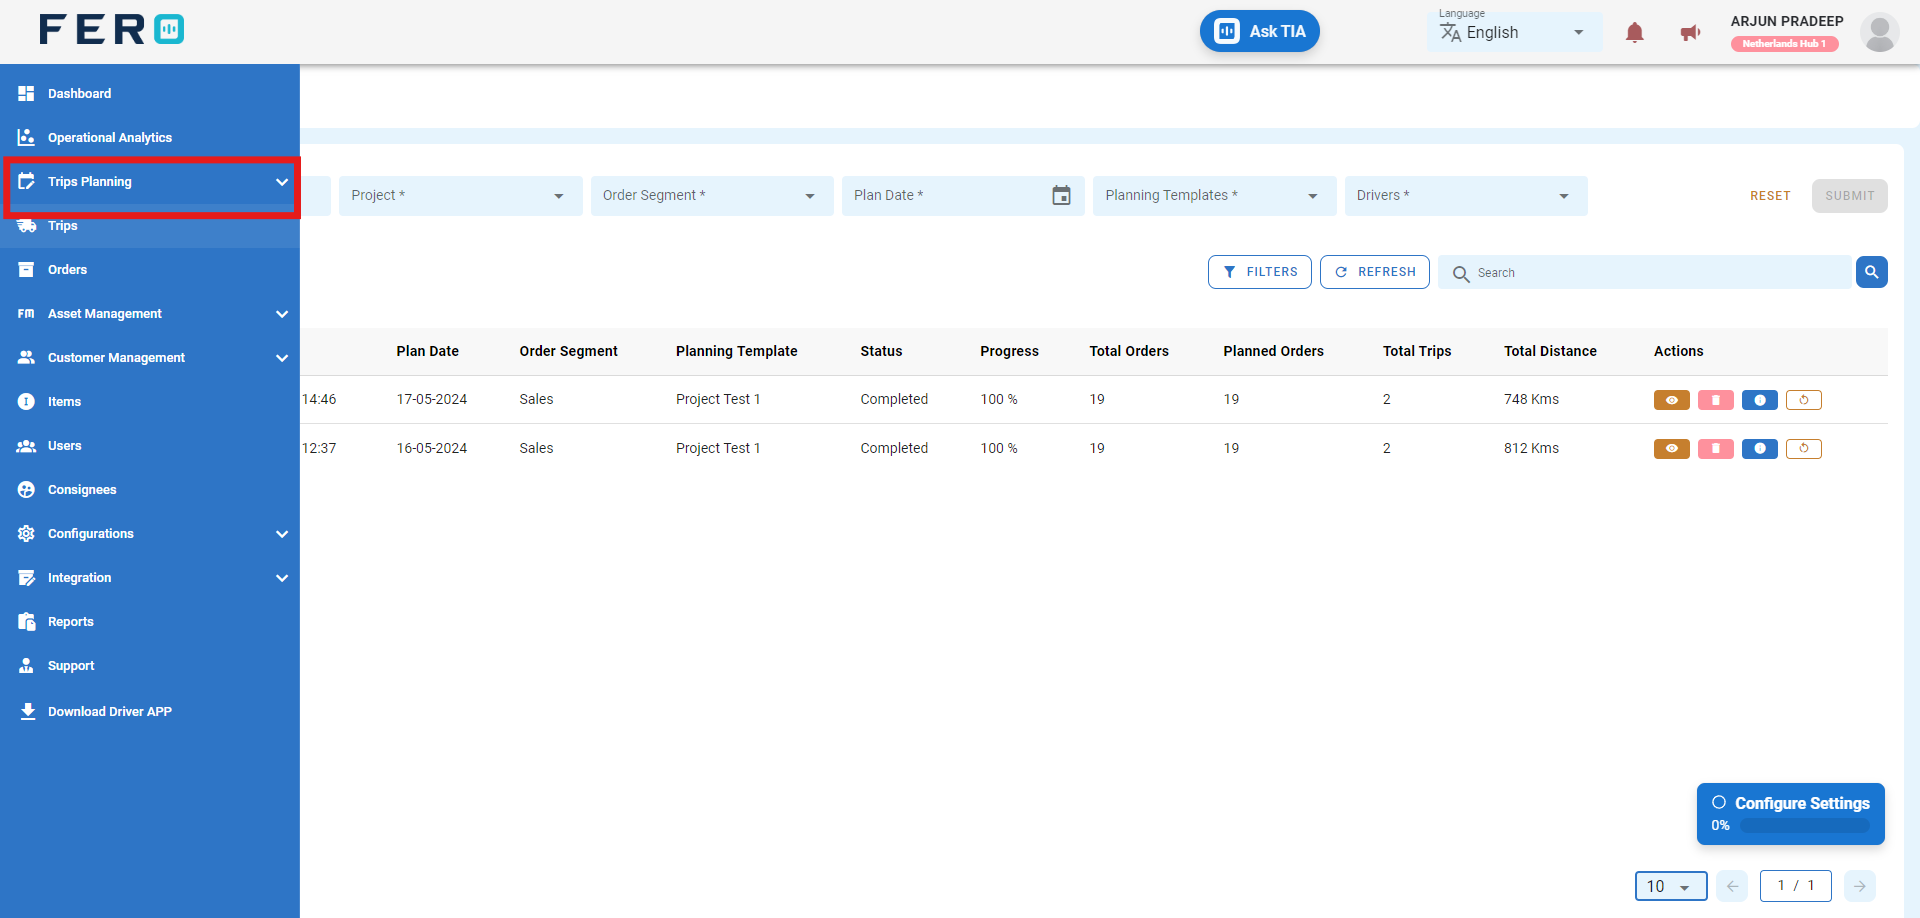Image resolution: width=1920 pixels, height=918 pixels.
Task: Open the Trips menu item
Action: [150, 226]
